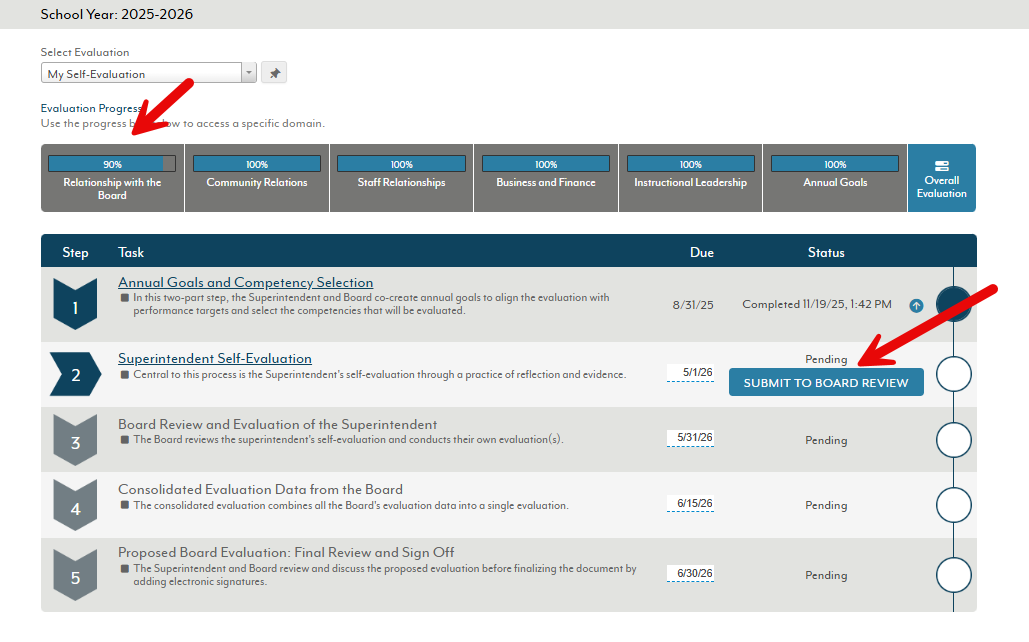Viewport: 1029px width, 642px height.
Task: Click the pin icon beside the evaluation dropdown
Action: tap(274, 73)
